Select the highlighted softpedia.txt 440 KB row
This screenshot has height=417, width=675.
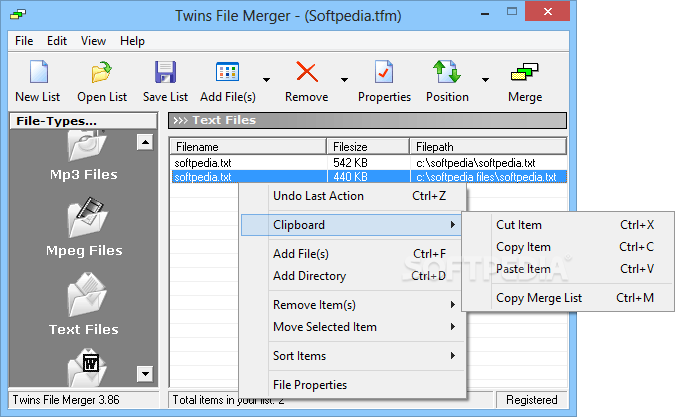pyautogui.click(x=368, y=177)
